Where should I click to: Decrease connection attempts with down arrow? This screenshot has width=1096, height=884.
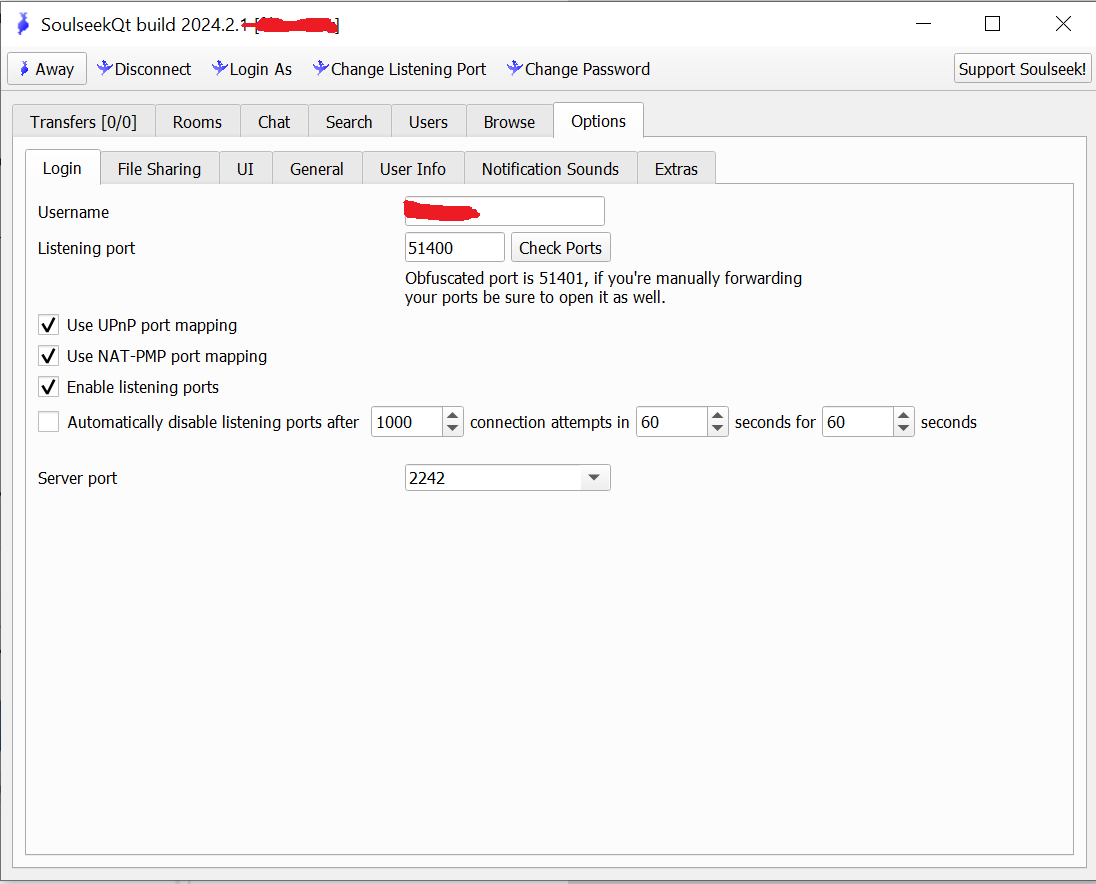click(453, 428)
